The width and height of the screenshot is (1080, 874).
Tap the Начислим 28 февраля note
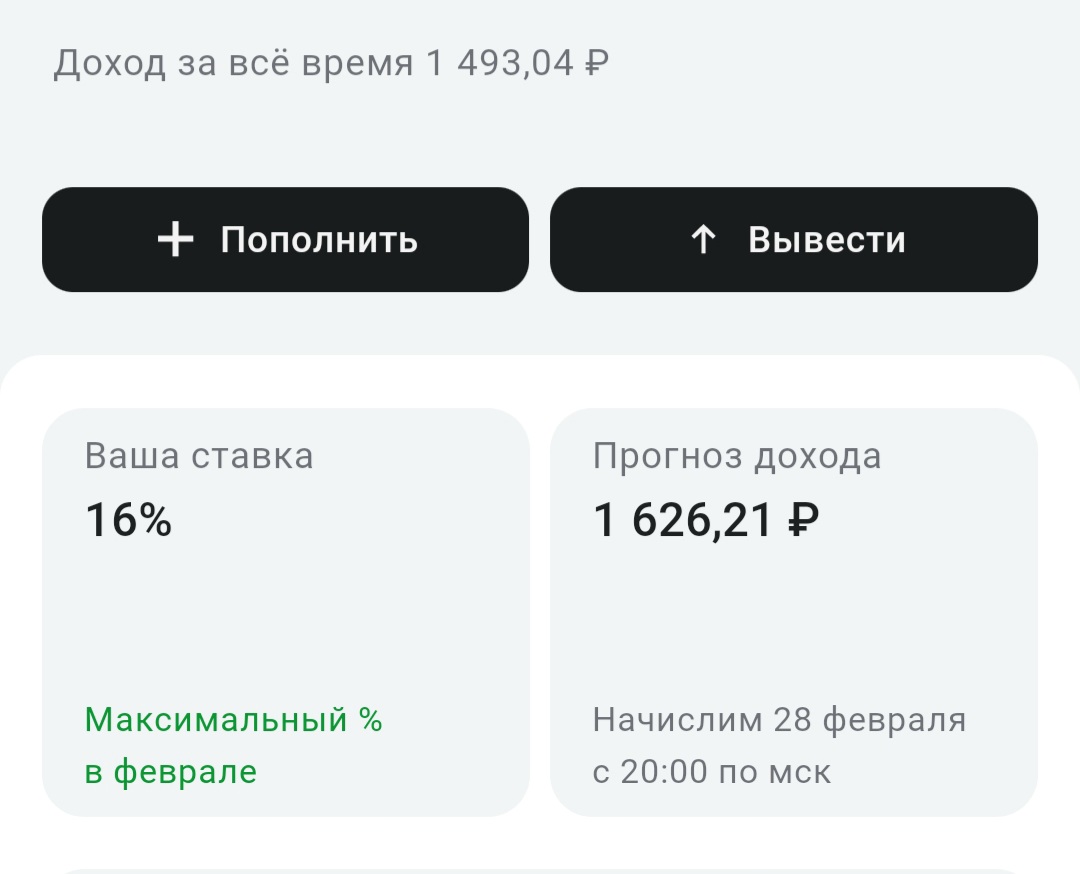click(x=779, y=720)
